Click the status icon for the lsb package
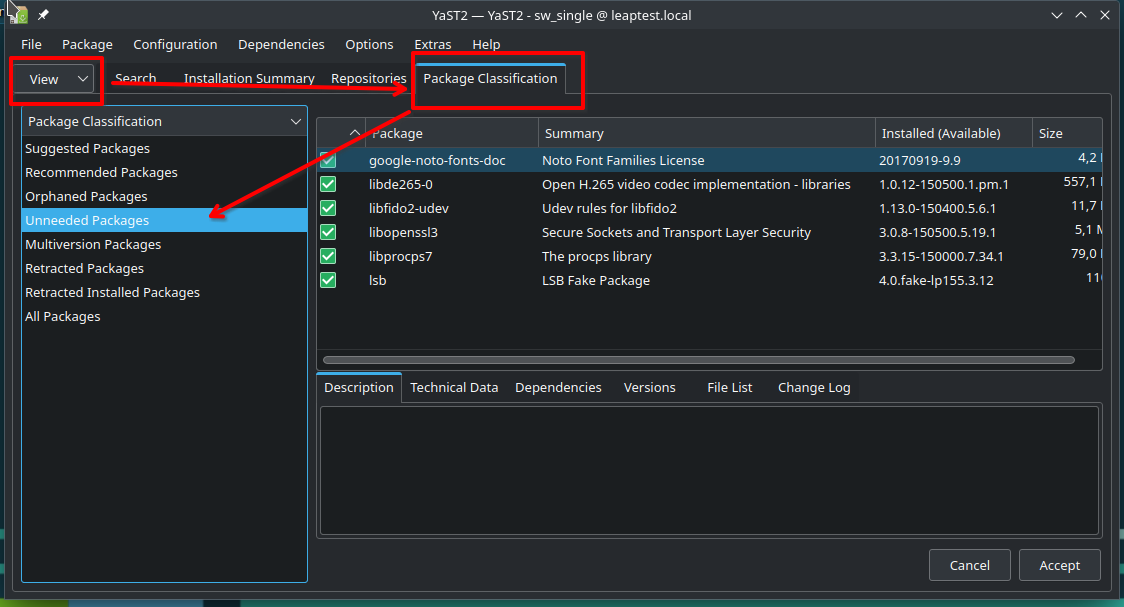Viewport: 1124px width, 607px height. [328, 280]
